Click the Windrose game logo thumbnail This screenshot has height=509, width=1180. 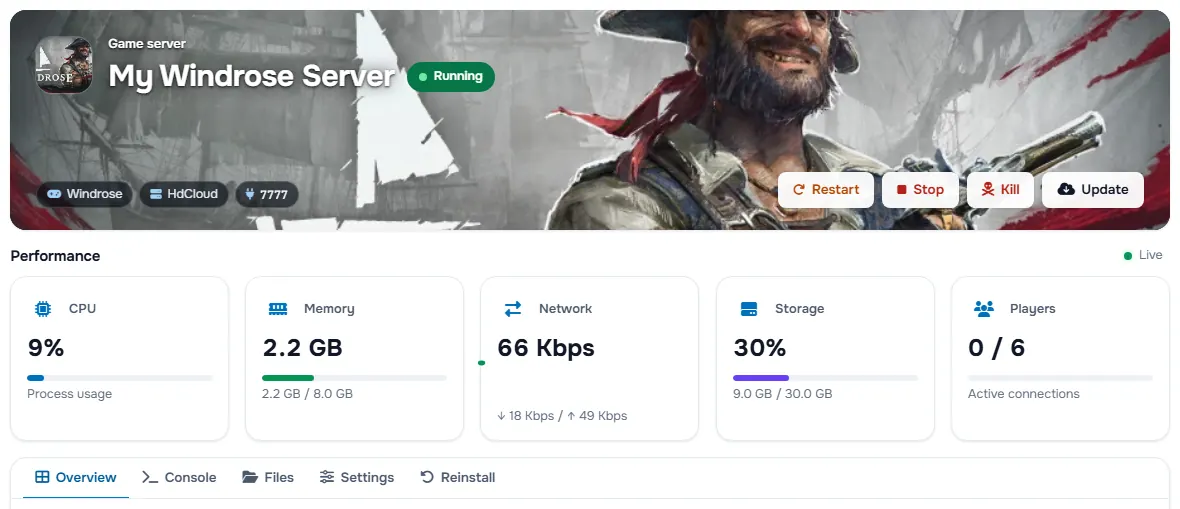tap(65, 66)
